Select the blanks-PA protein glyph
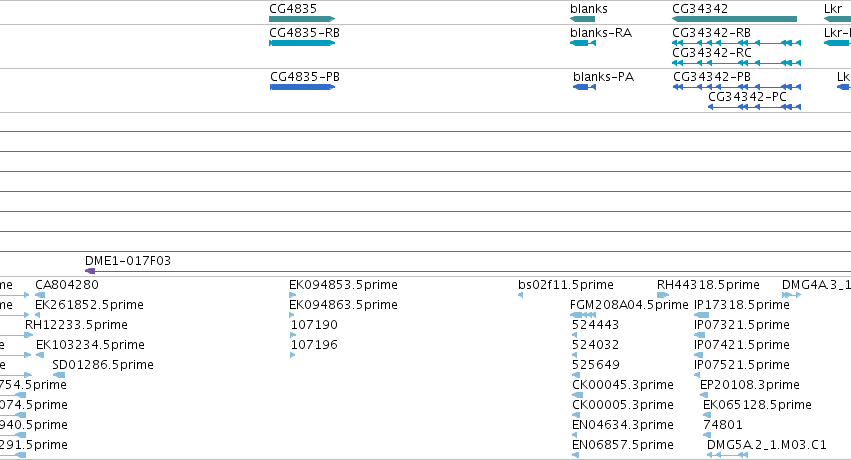 coord(585,87)
